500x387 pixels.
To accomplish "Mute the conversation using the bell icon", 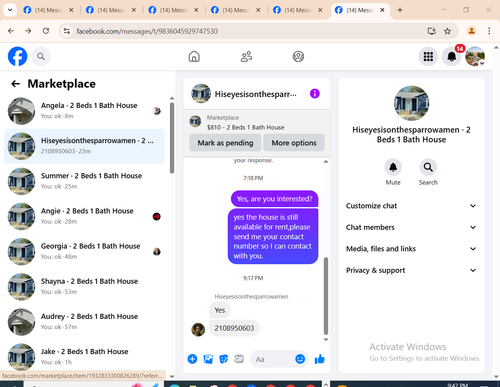I will click(393, 167).
